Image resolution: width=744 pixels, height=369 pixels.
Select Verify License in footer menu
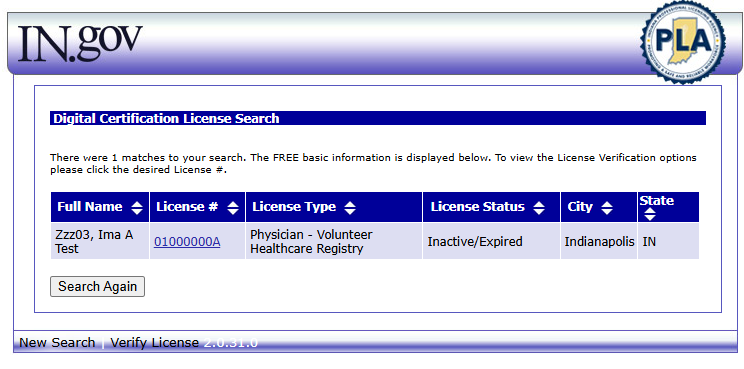pos(155,342)
